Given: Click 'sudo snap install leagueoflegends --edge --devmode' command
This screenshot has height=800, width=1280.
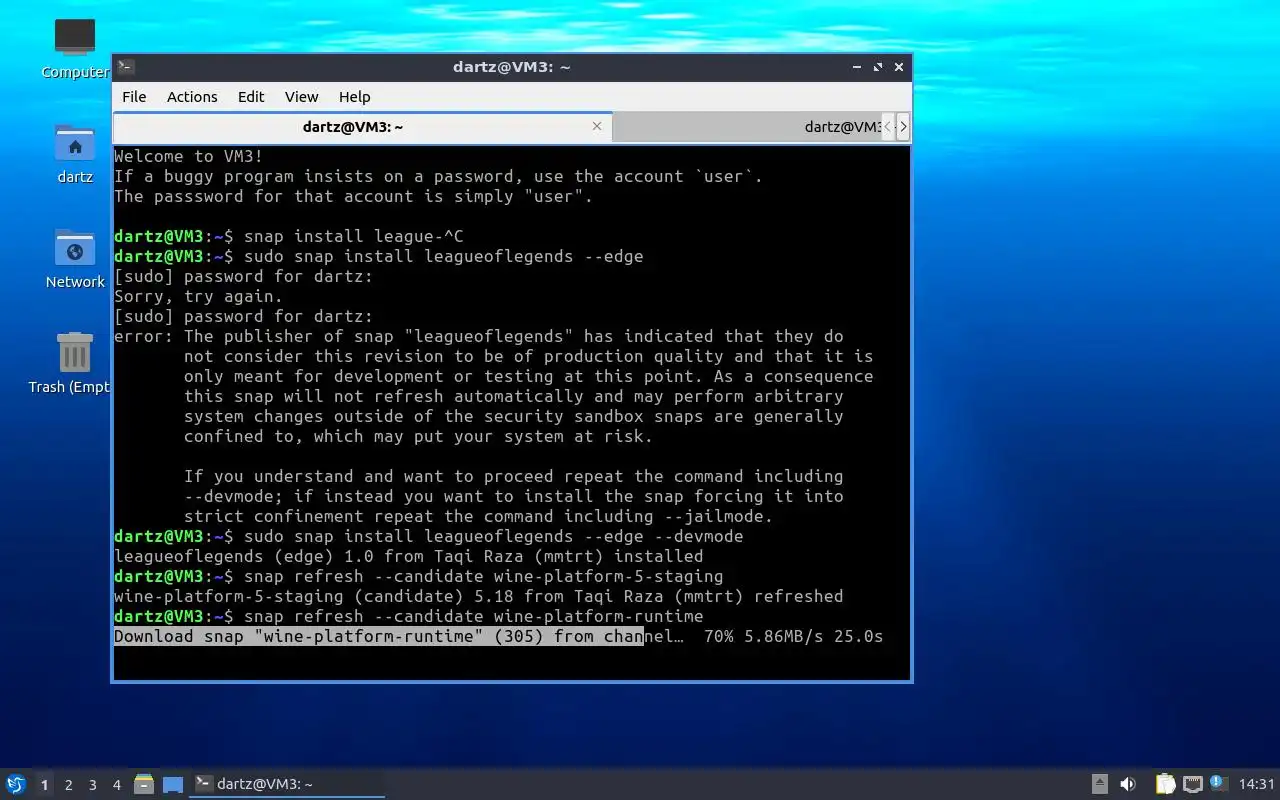Looking at the screenshot, I should (493, 536).
